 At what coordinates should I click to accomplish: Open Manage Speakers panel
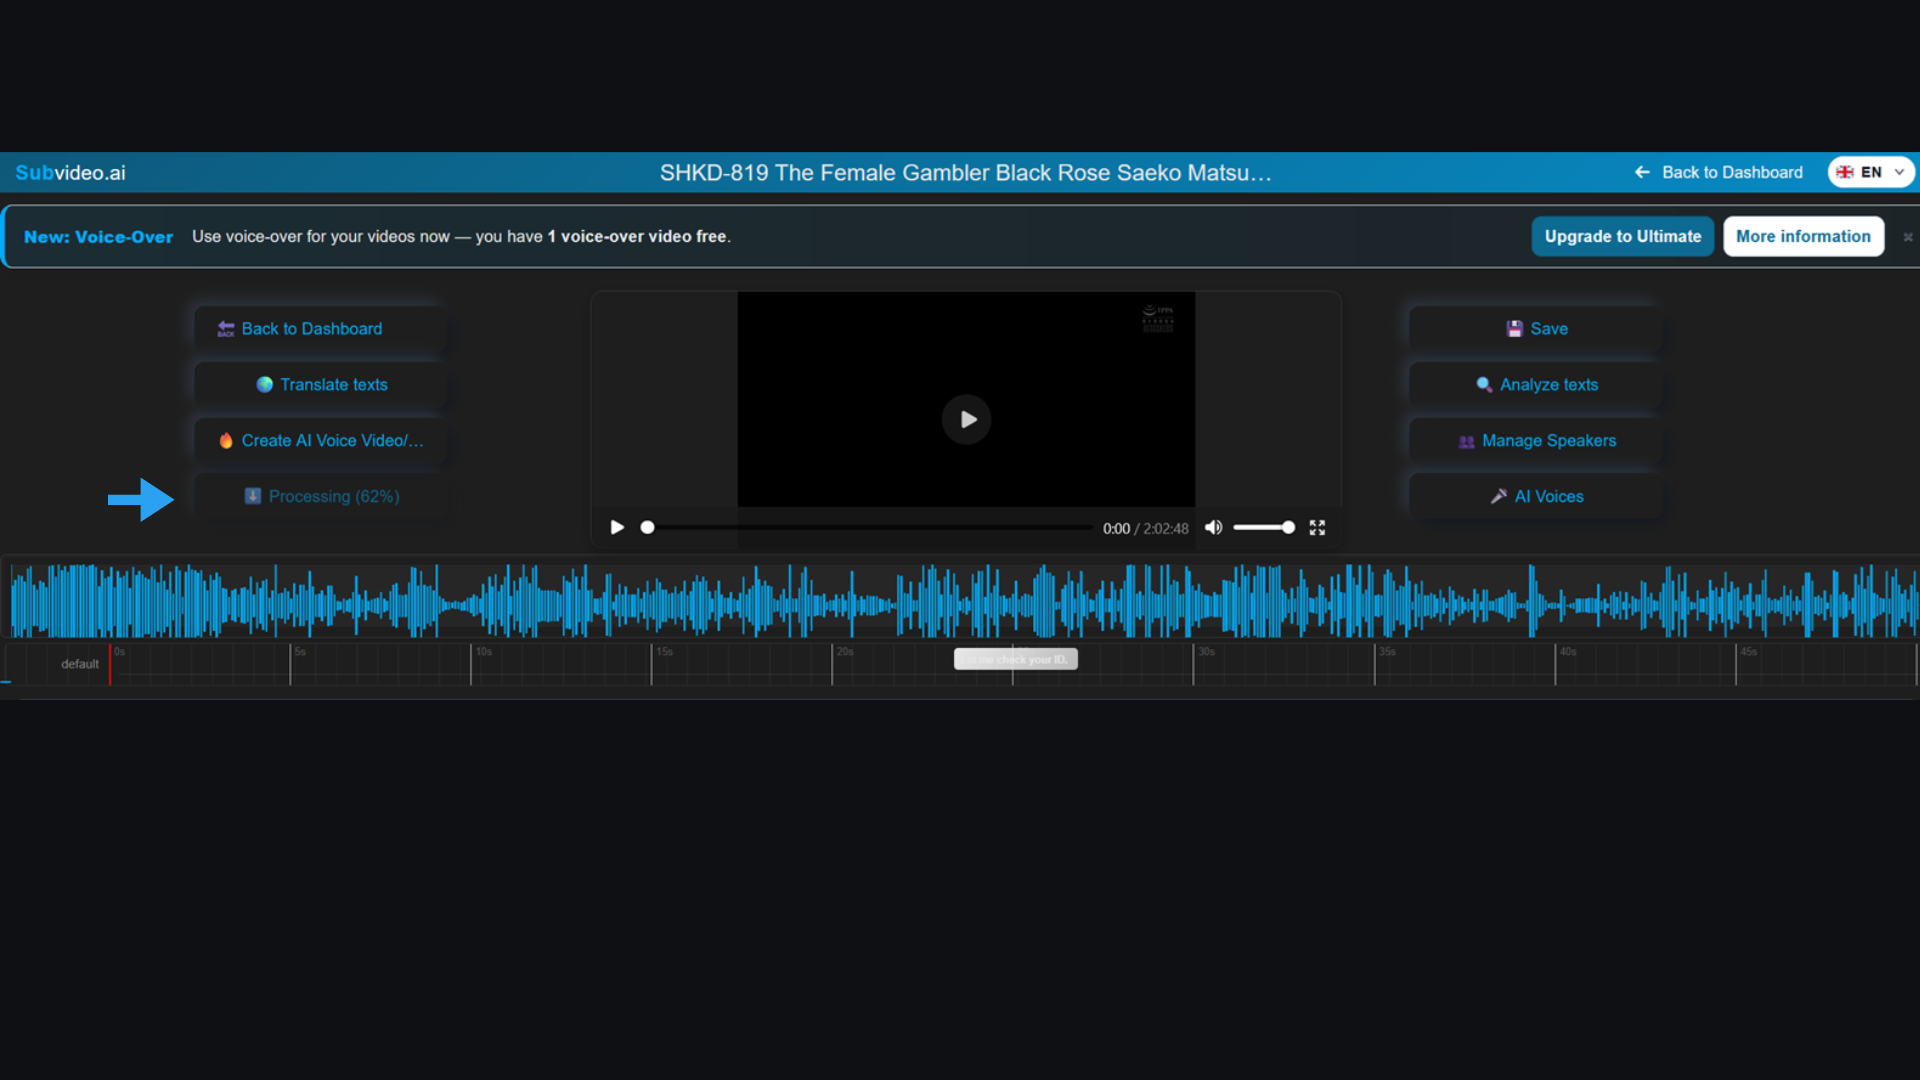coord(1536,441)
